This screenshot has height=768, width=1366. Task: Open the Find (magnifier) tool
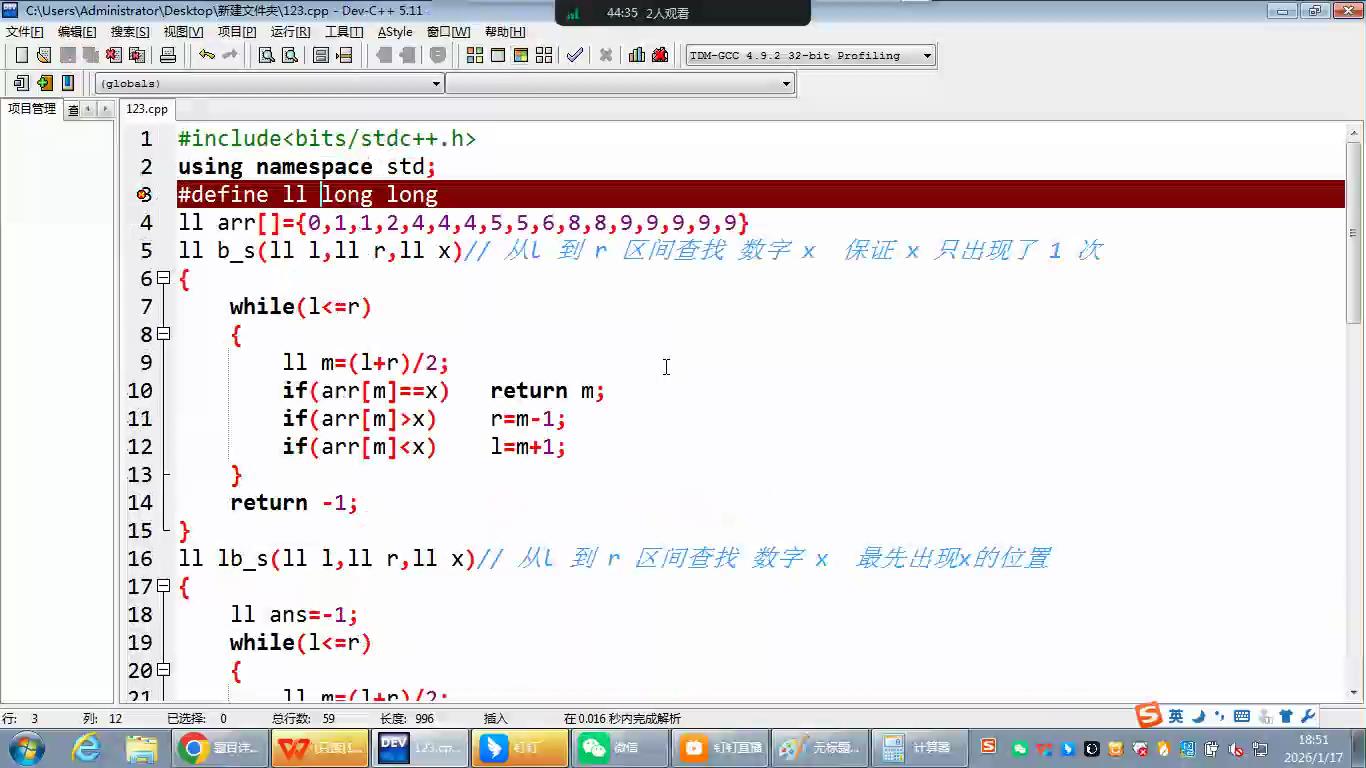point(267,55)
